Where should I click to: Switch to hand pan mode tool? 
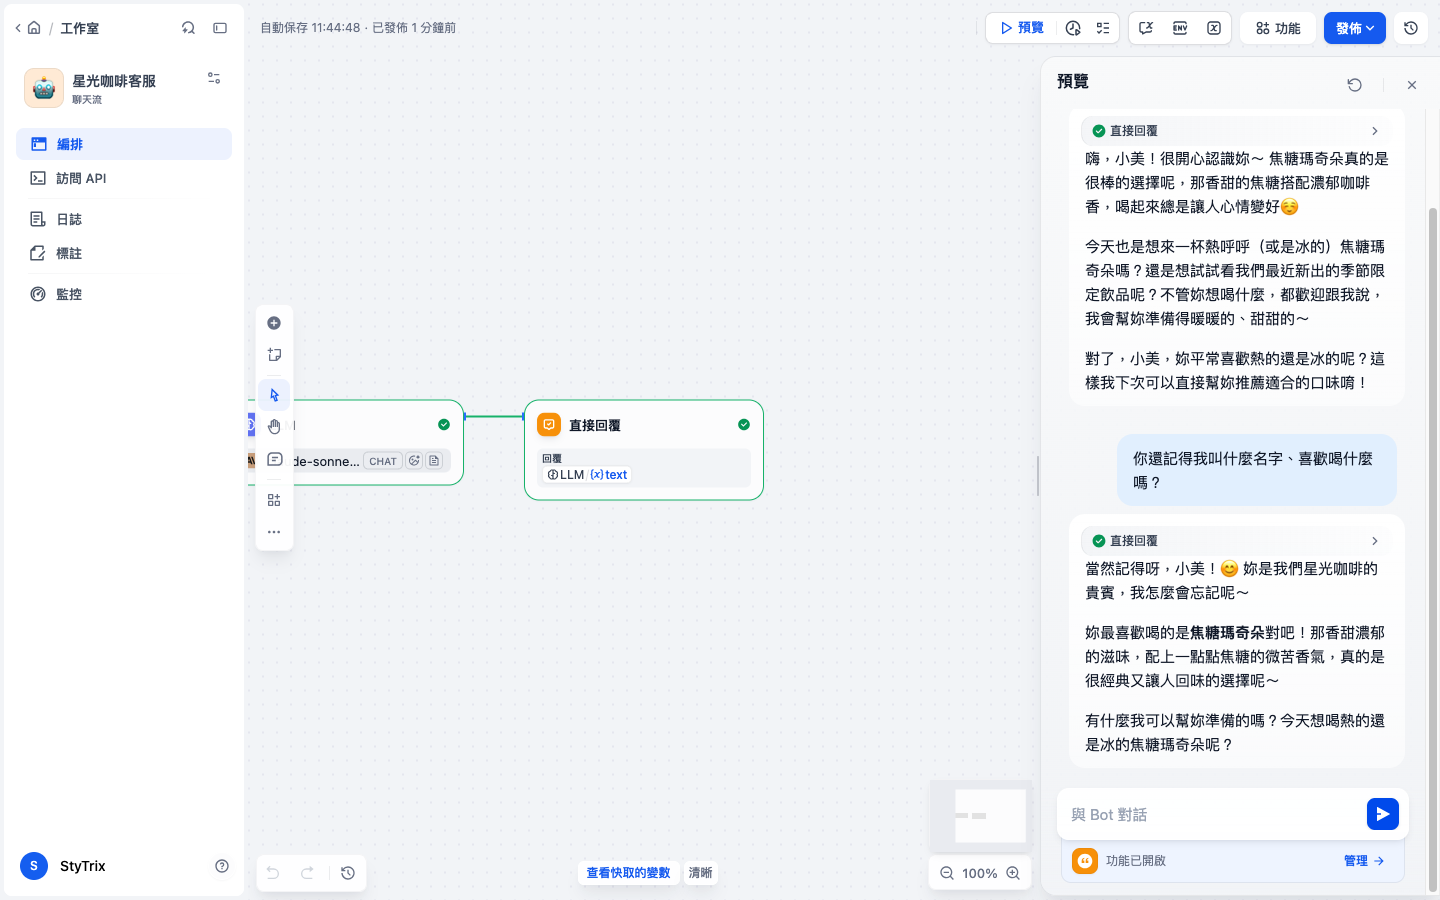[274, 427]
